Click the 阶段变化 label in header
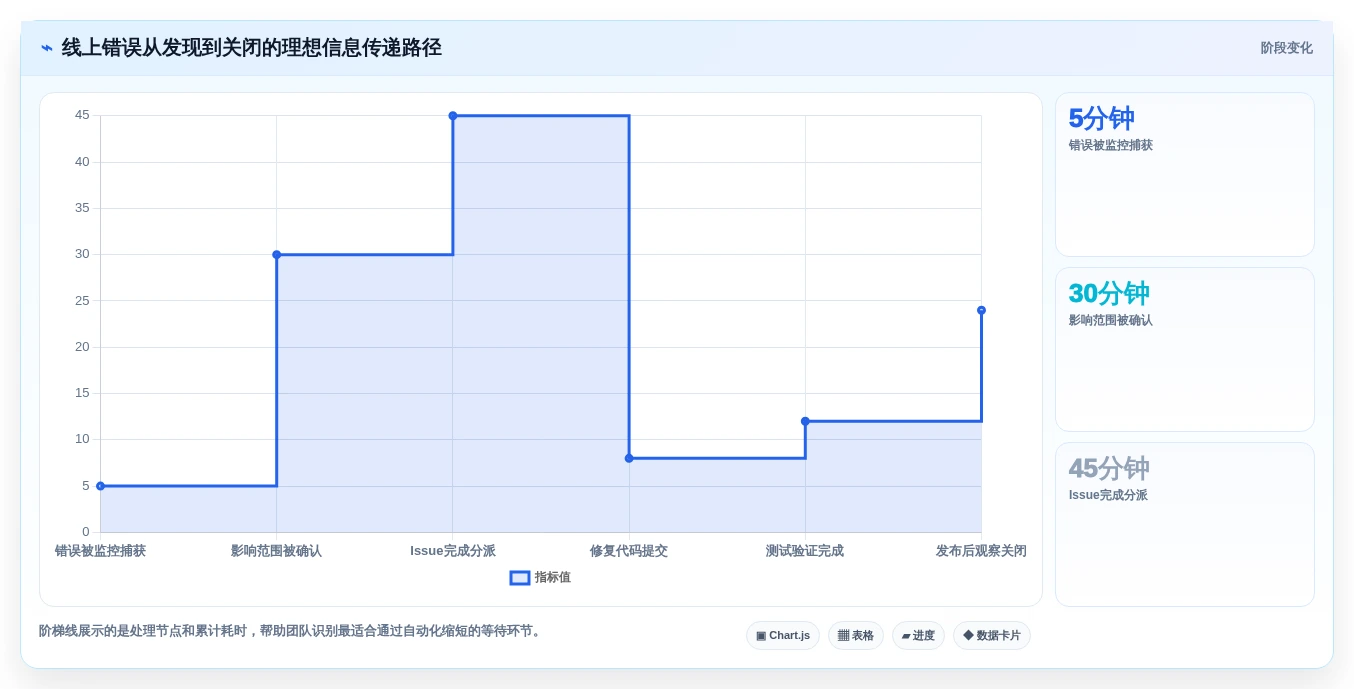This screenshot has width=1354, height=689. (x=1286, y=48)
